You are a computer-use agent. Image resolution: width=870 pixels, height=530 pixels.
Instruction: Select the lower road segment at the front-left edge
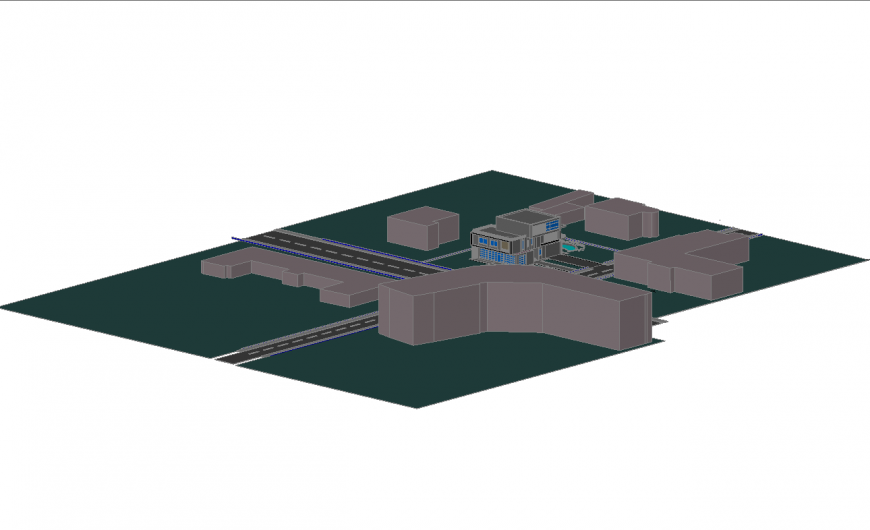297,338
